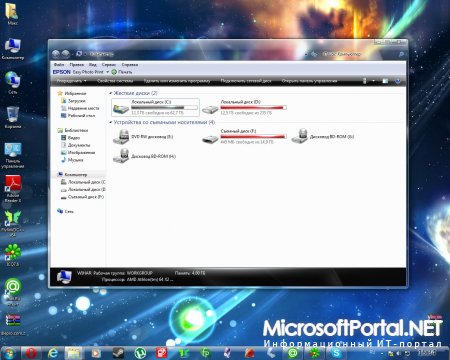Screen dimensions: 450x360
Task: Select the Дисковод BD-ROM (H:) icon
Action: pos(121,156)
